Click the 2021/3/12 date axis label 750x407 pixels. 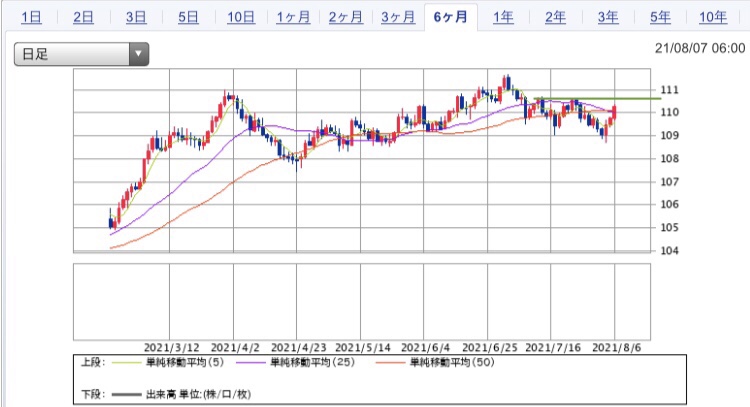pos(171,348)
